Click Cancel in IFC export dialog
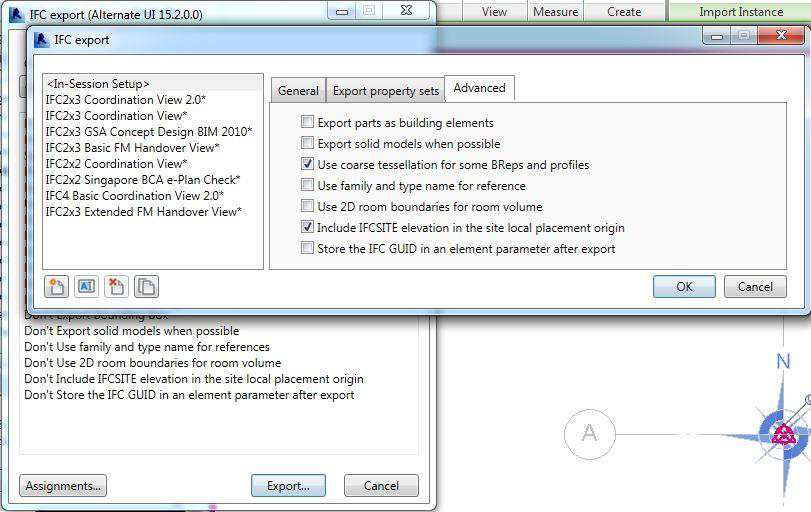811x512 pixels. [x=755, y=287]
